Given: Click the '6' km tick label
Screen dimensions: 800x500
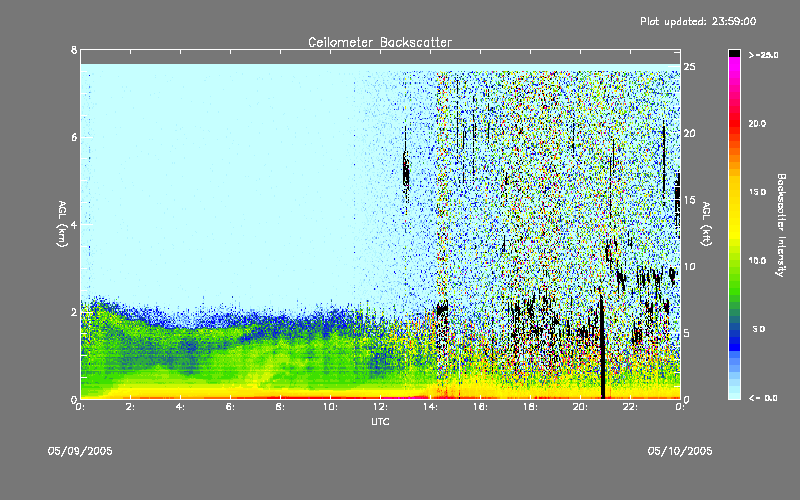Looking at the screenshot, I should [x=74, y=137].
